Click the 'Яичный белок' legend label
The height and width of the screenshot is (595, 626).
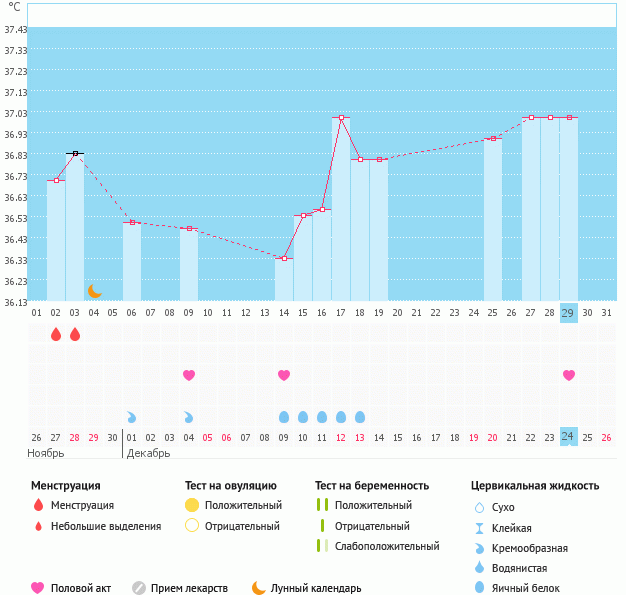pos(526,588)
